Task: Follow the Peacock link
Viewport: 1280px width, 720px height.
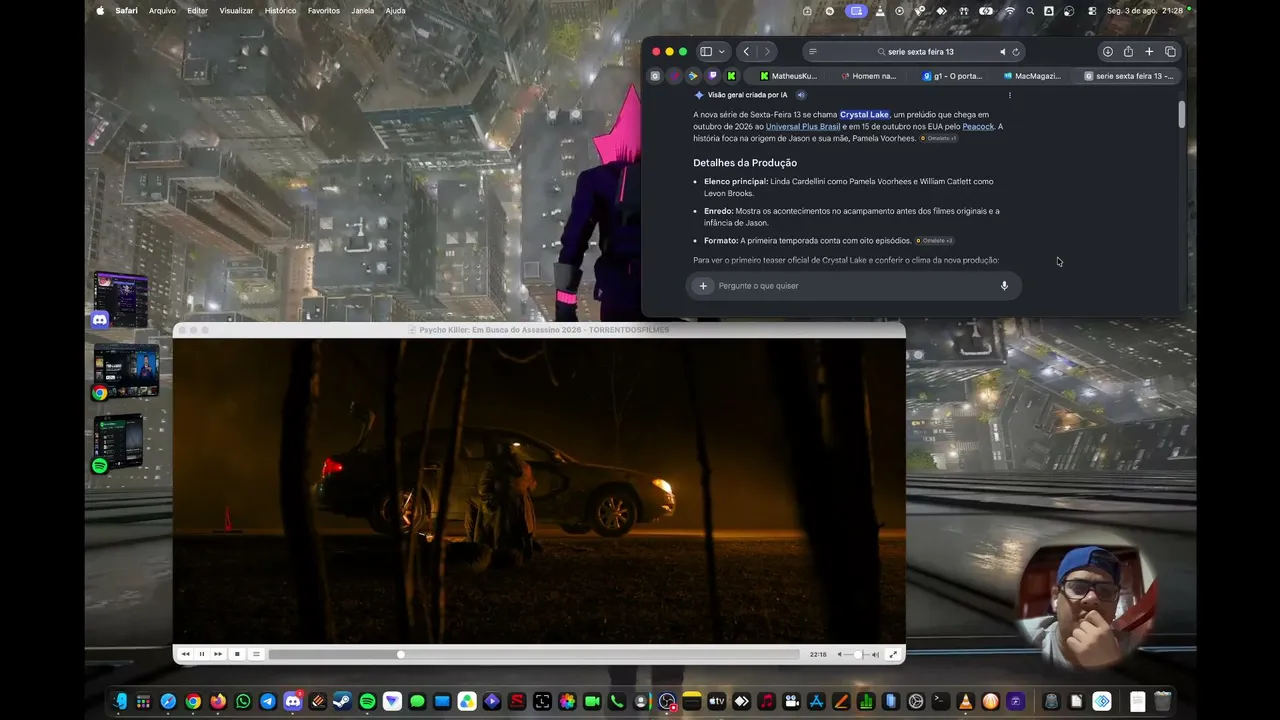Action: (978, 126)
